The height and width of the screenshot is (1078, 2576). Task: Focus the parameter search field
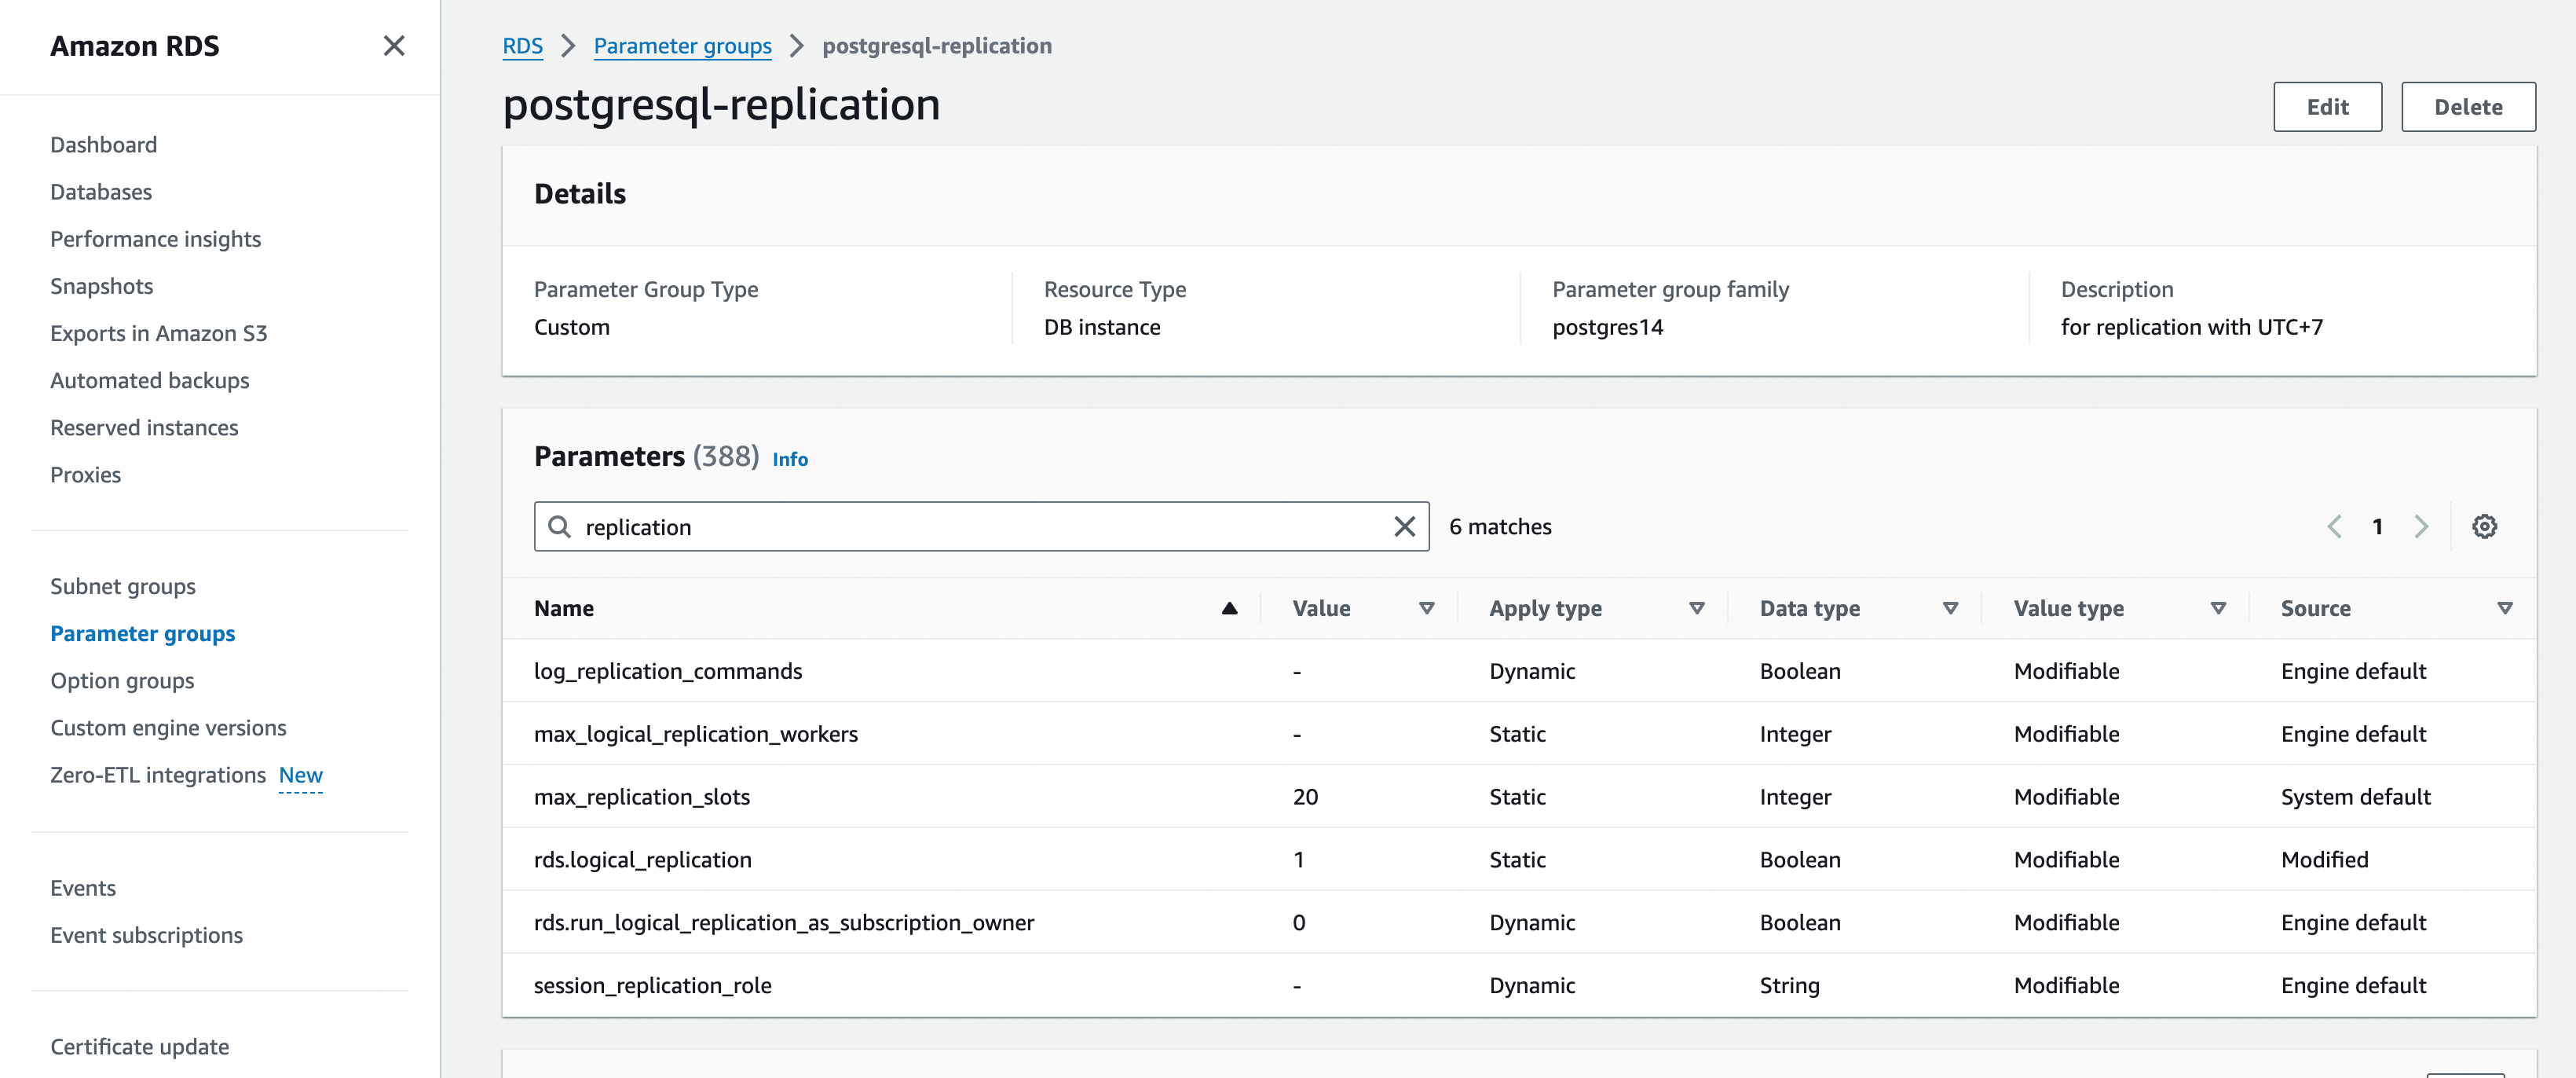pos(981,526)
